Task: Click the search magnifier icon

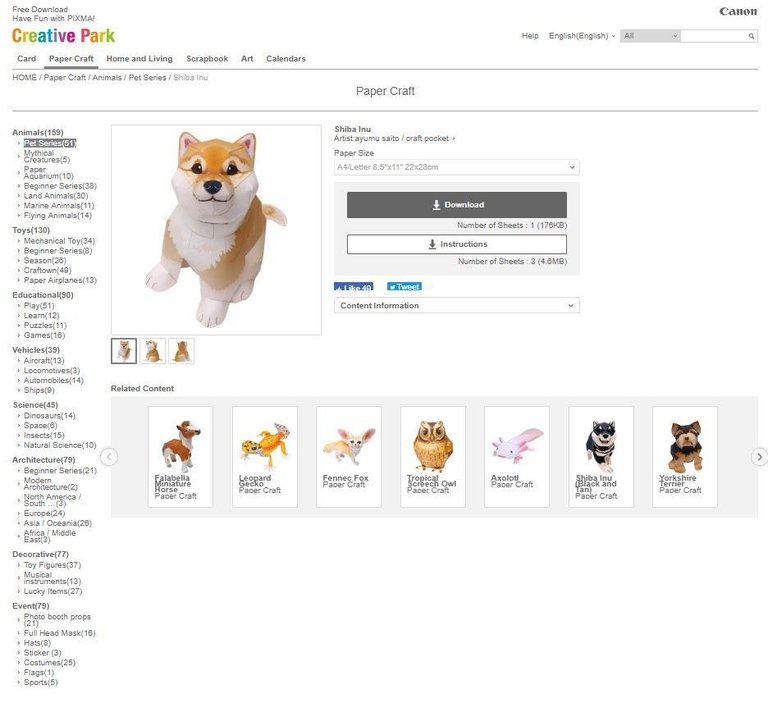Action: pyautogui.click(x=751, y=36)
